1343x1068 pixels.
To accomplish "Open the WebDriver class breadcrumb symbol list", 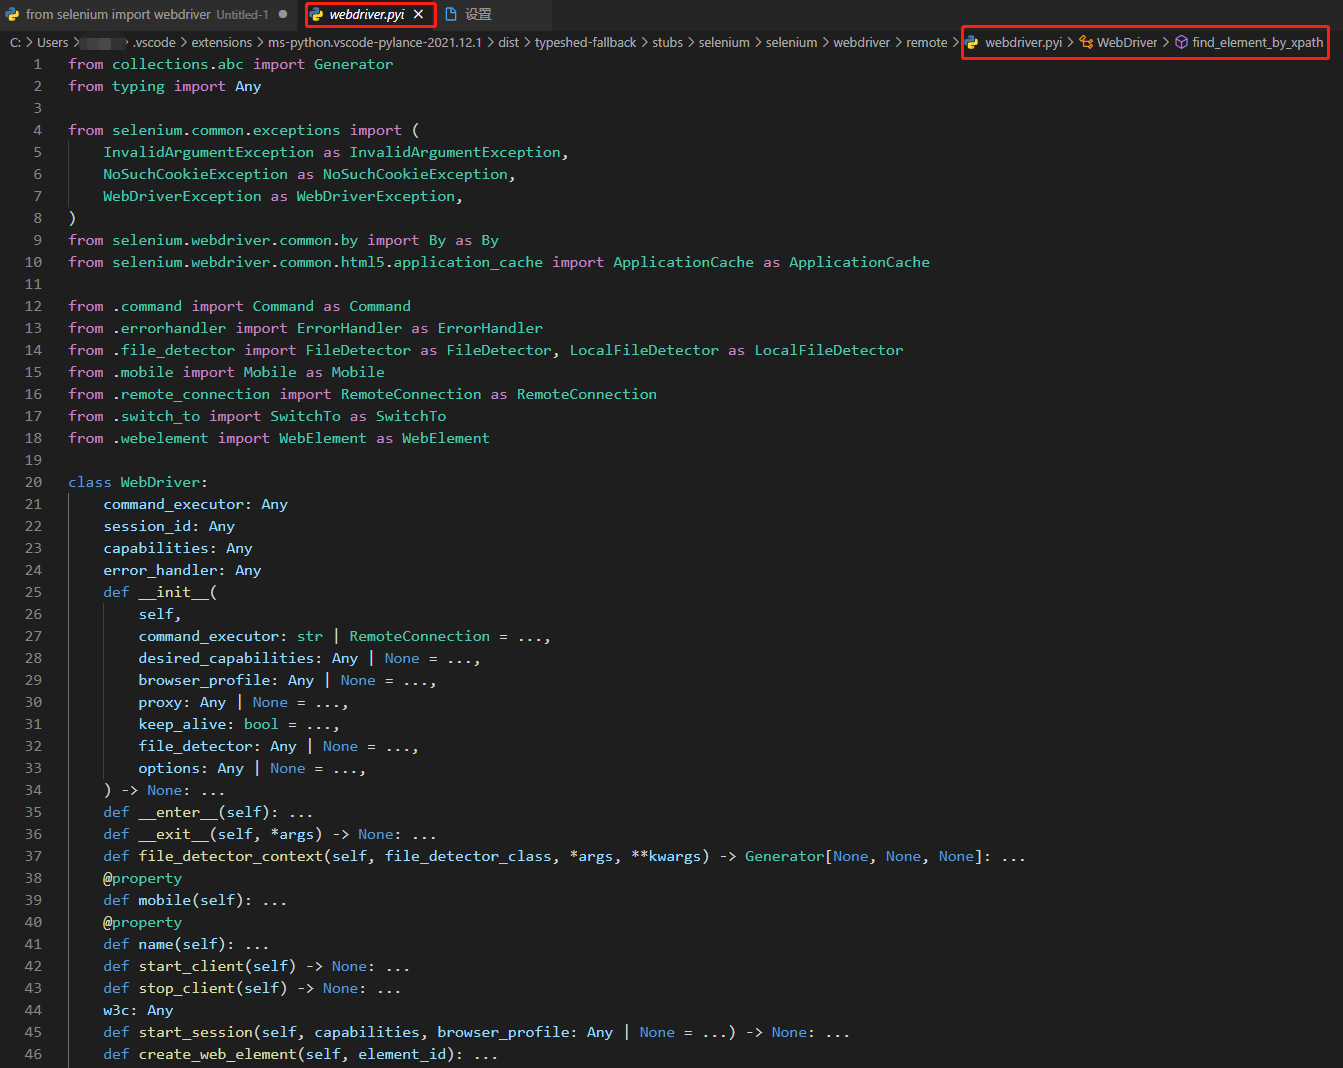I will coord(1127,42).
